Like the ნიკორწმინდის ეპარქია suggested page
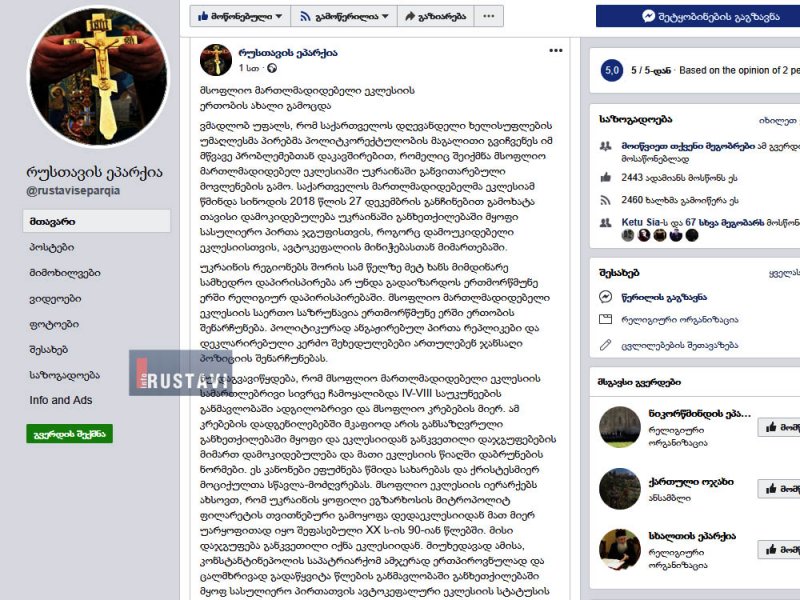Image resolution: width=800 pixels, height=600 pixels. (x=779, y=427)
